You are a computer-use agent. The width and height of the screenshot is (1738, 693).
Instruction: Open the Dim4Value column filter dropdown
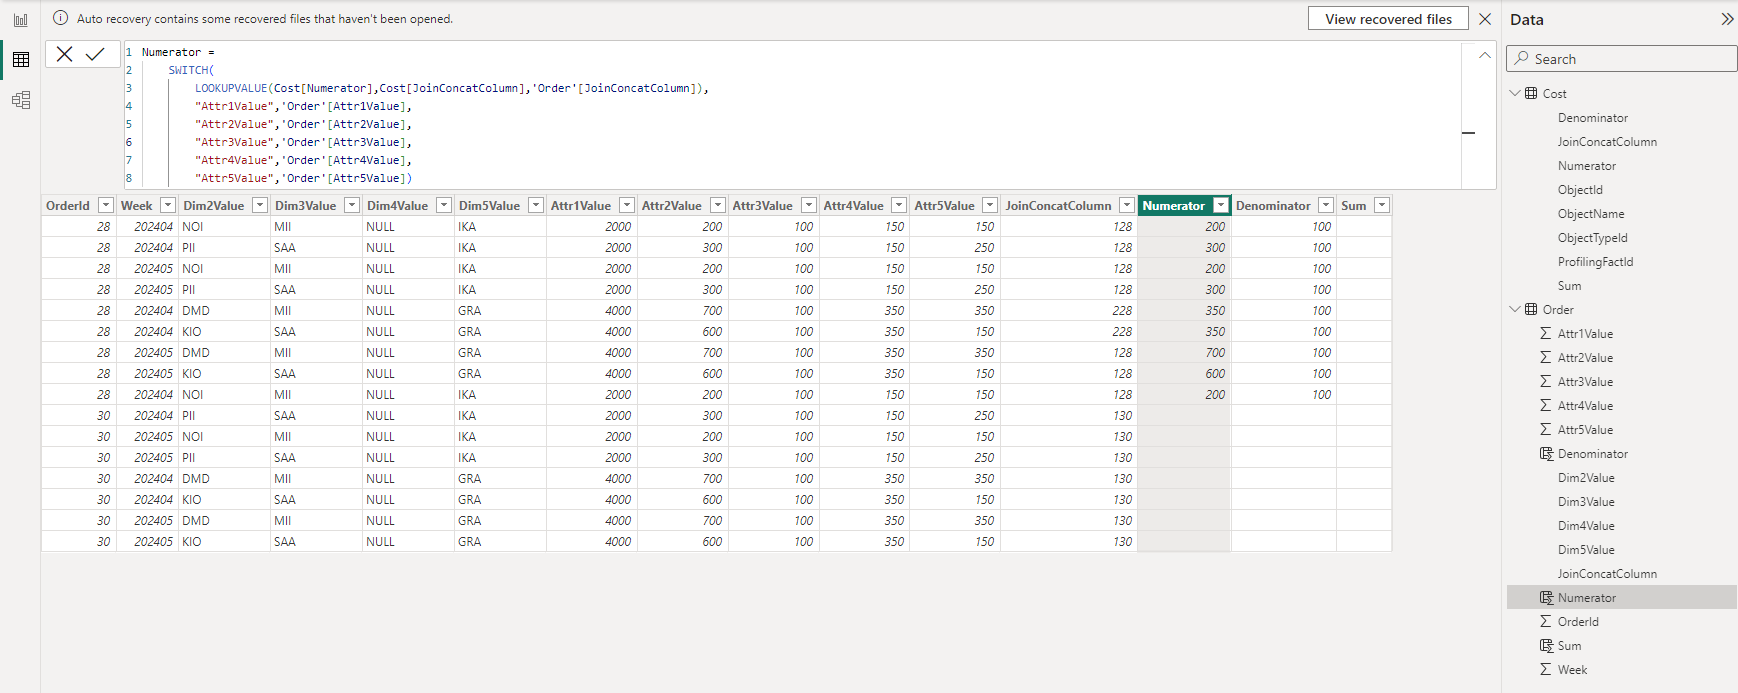point(443,205)
